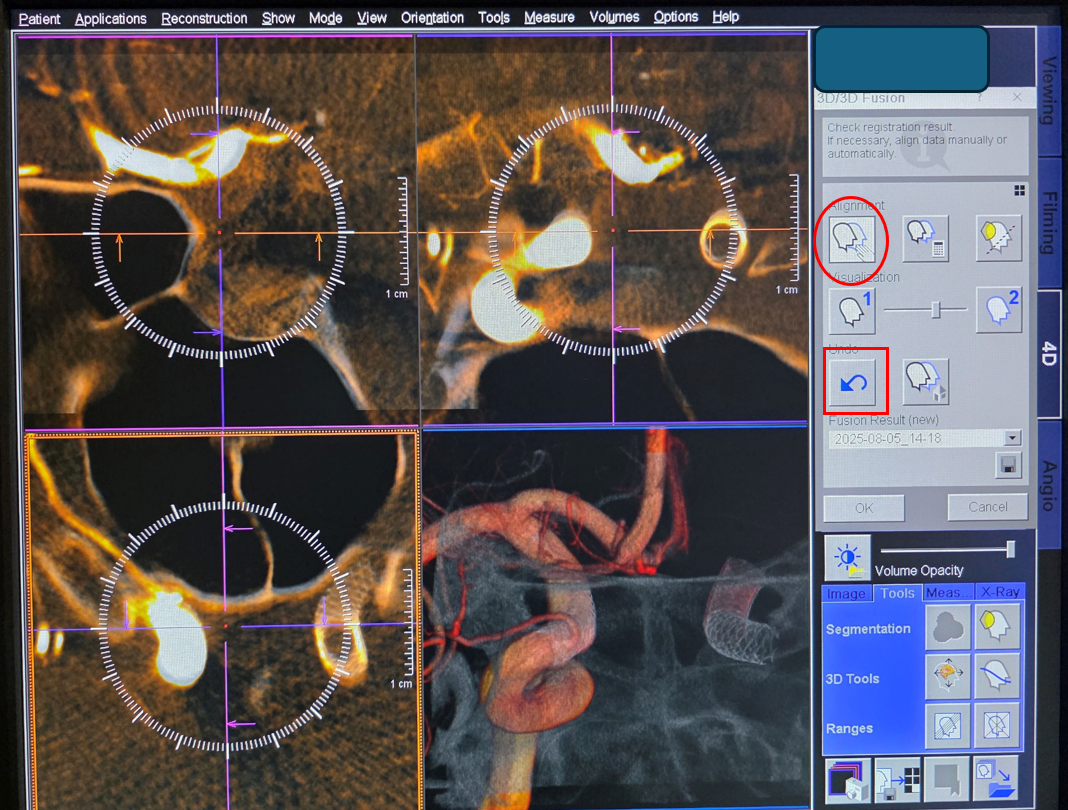Show volume 1 only in Visualization
Viewport: 1068px width, 810px height.
click(x=853, y=310)
